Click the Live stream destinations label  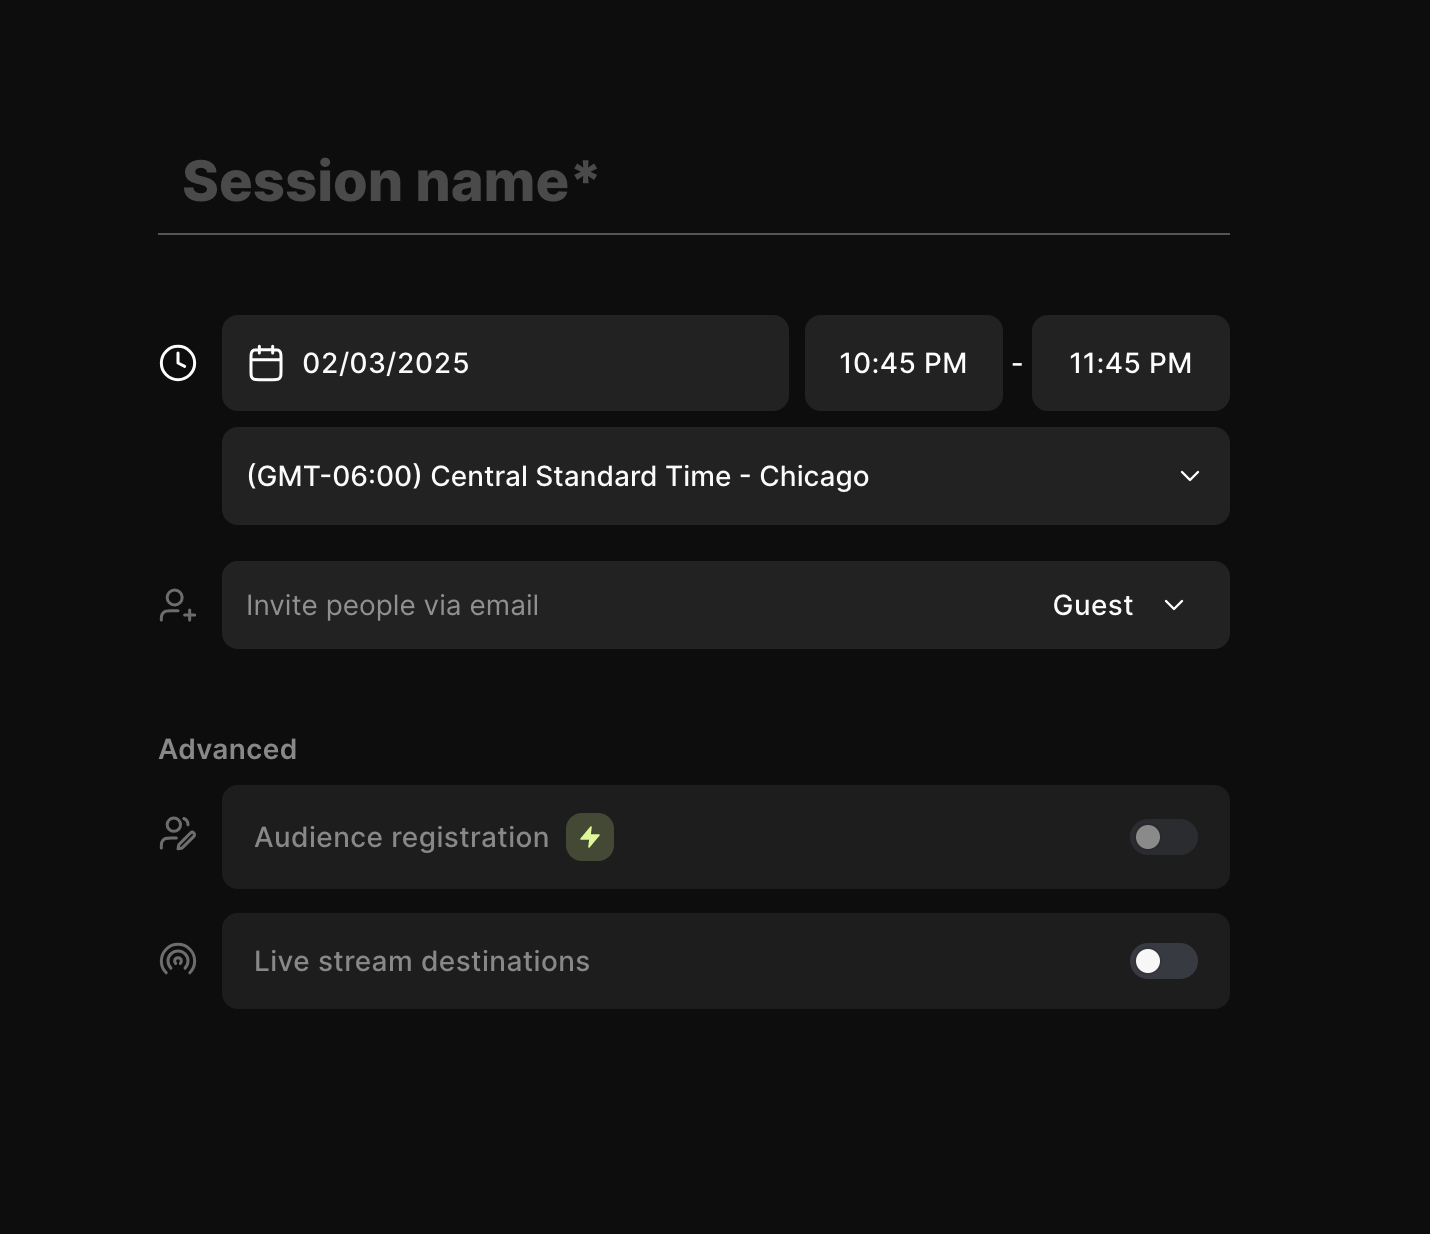422,961
